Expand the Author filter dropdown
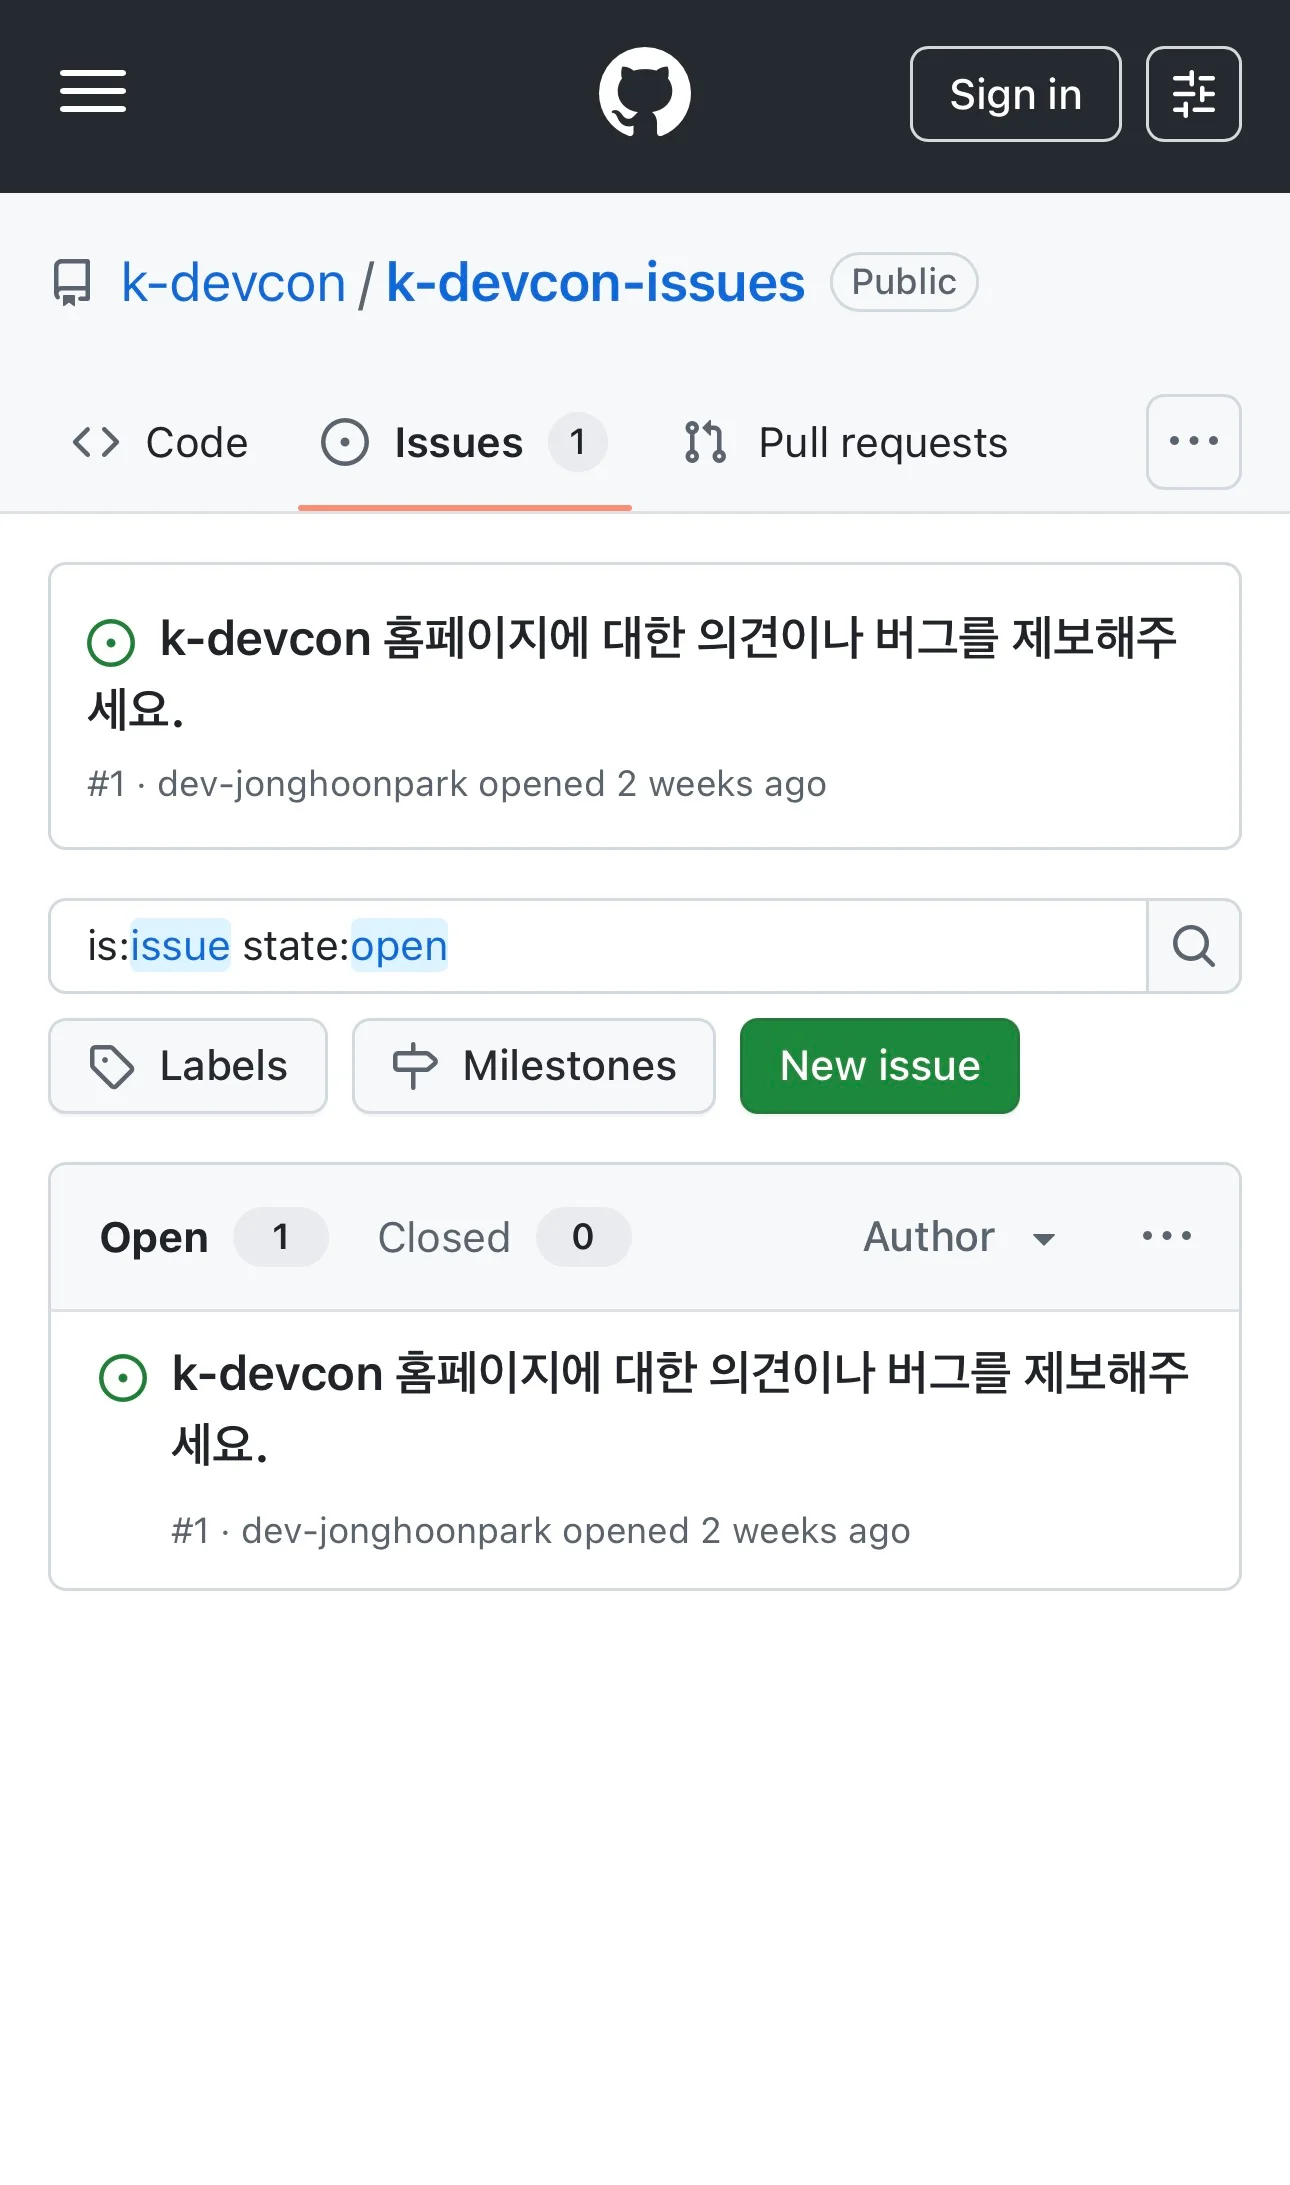Screen dimensions: 1290x2185 point(960,1237)
